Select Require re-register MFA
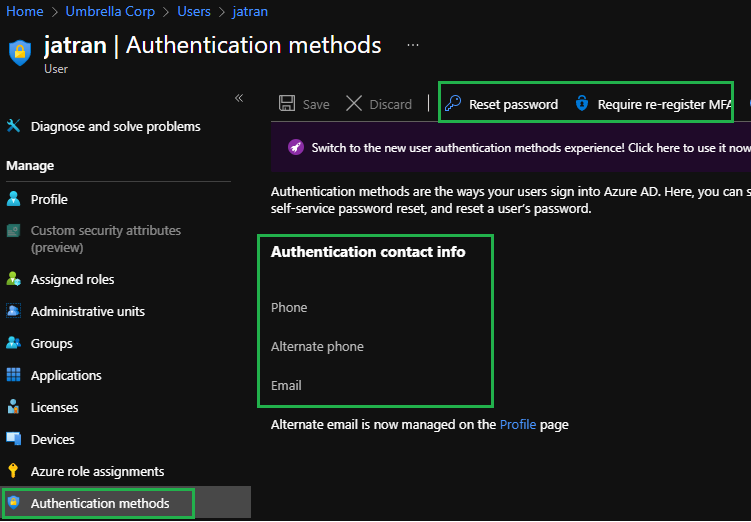Image resolution: width=751 pixels, height=522 pixels. [x=664, y=104]
